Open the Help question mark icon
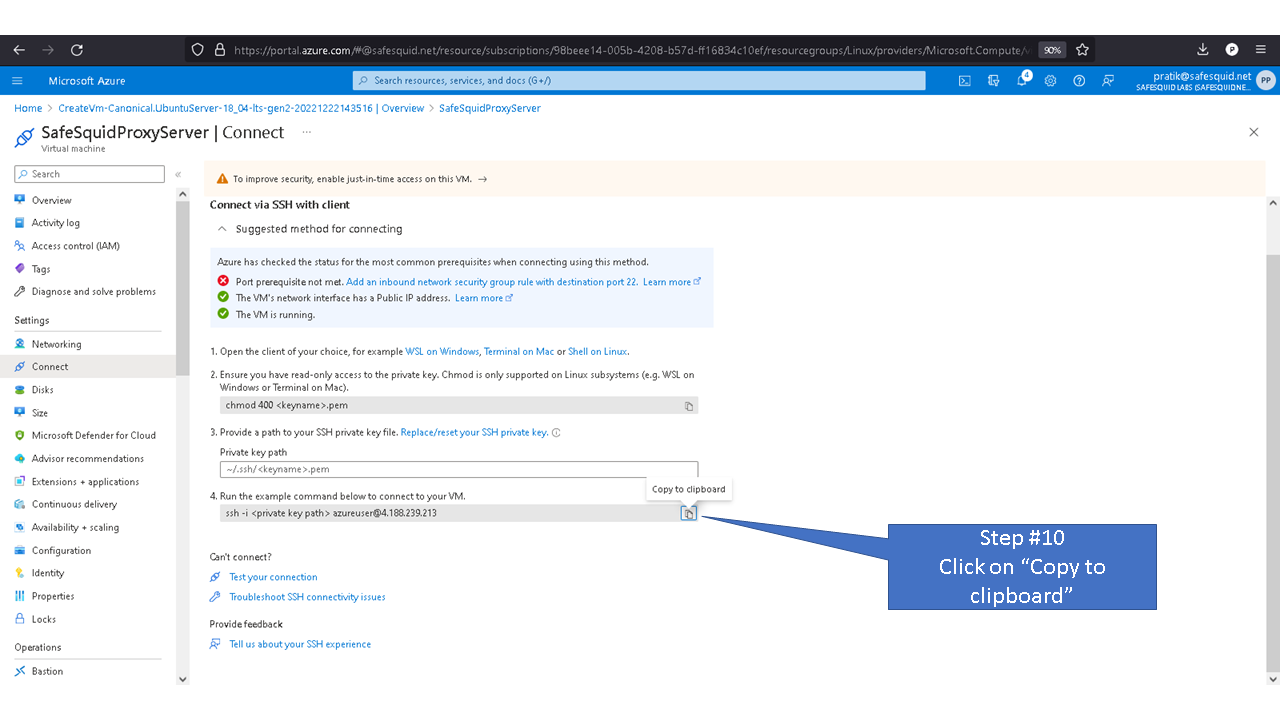This screenshot has height=720, width=1280. tap(1079, 81)
